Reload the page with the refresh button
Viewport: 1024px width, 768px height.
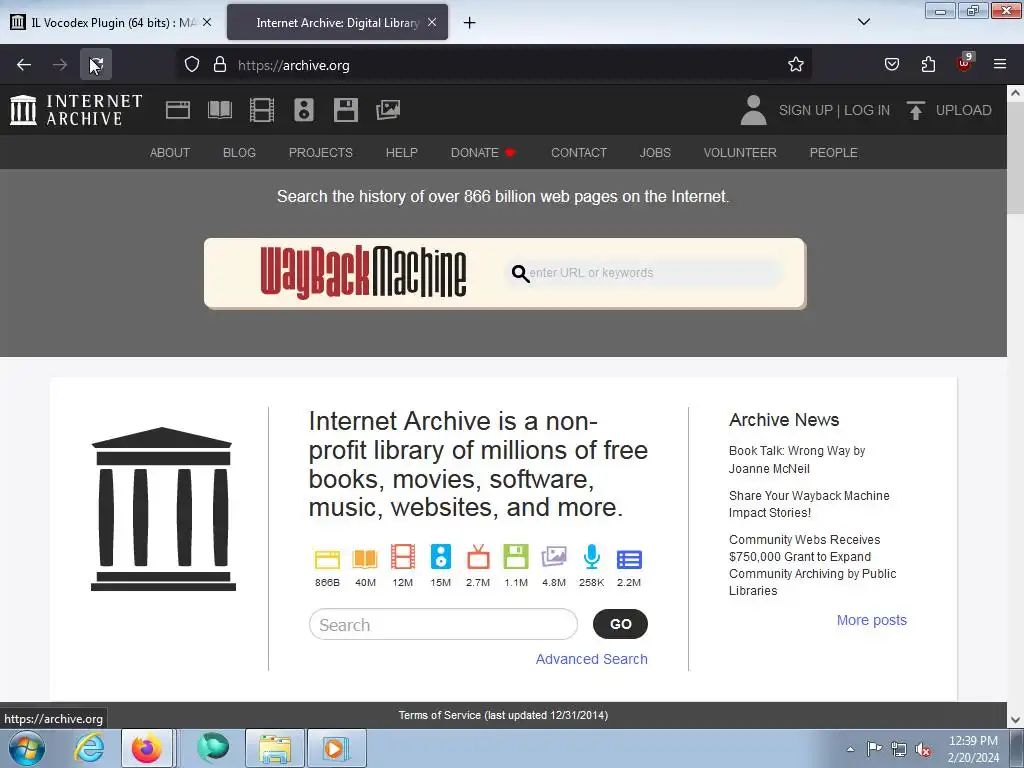tap(96, 65)
